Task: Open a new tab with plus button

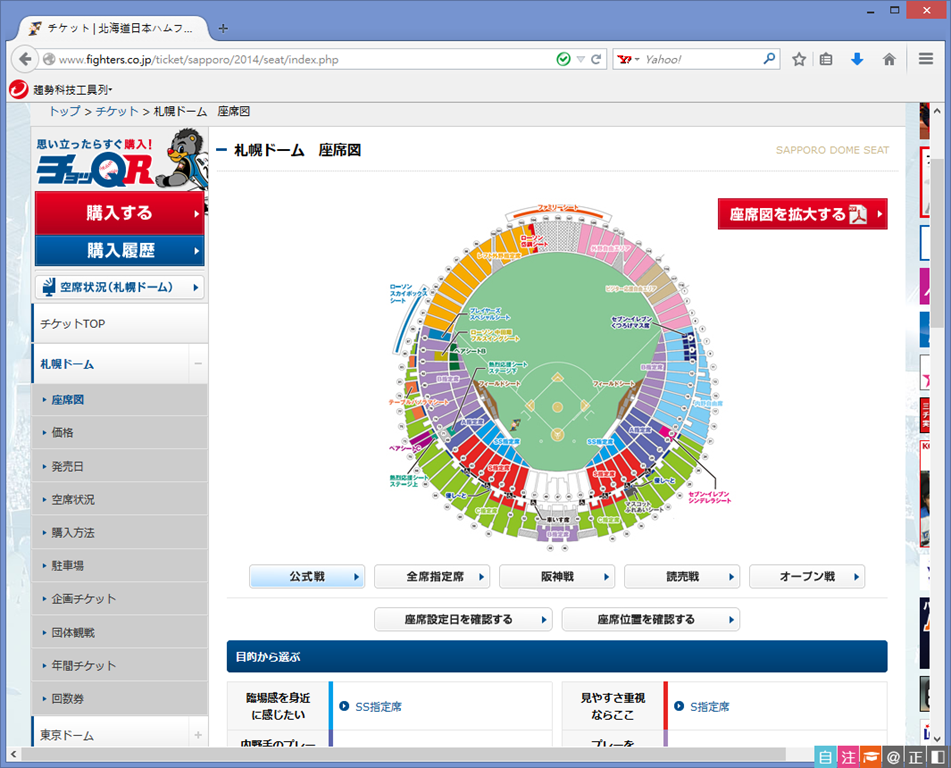Action: pyautogui.click(x=223, y=29)
